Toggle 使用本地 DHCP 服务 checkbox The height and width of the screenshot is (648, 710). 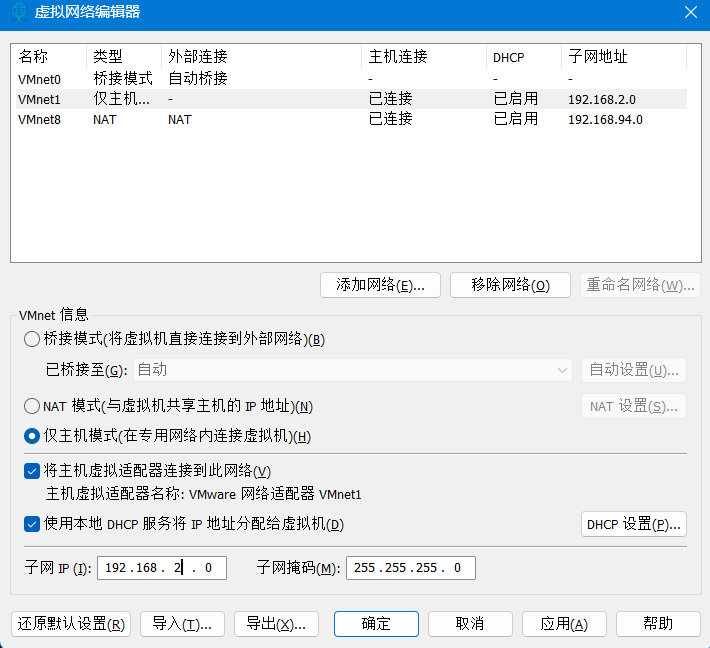(32, 524)
